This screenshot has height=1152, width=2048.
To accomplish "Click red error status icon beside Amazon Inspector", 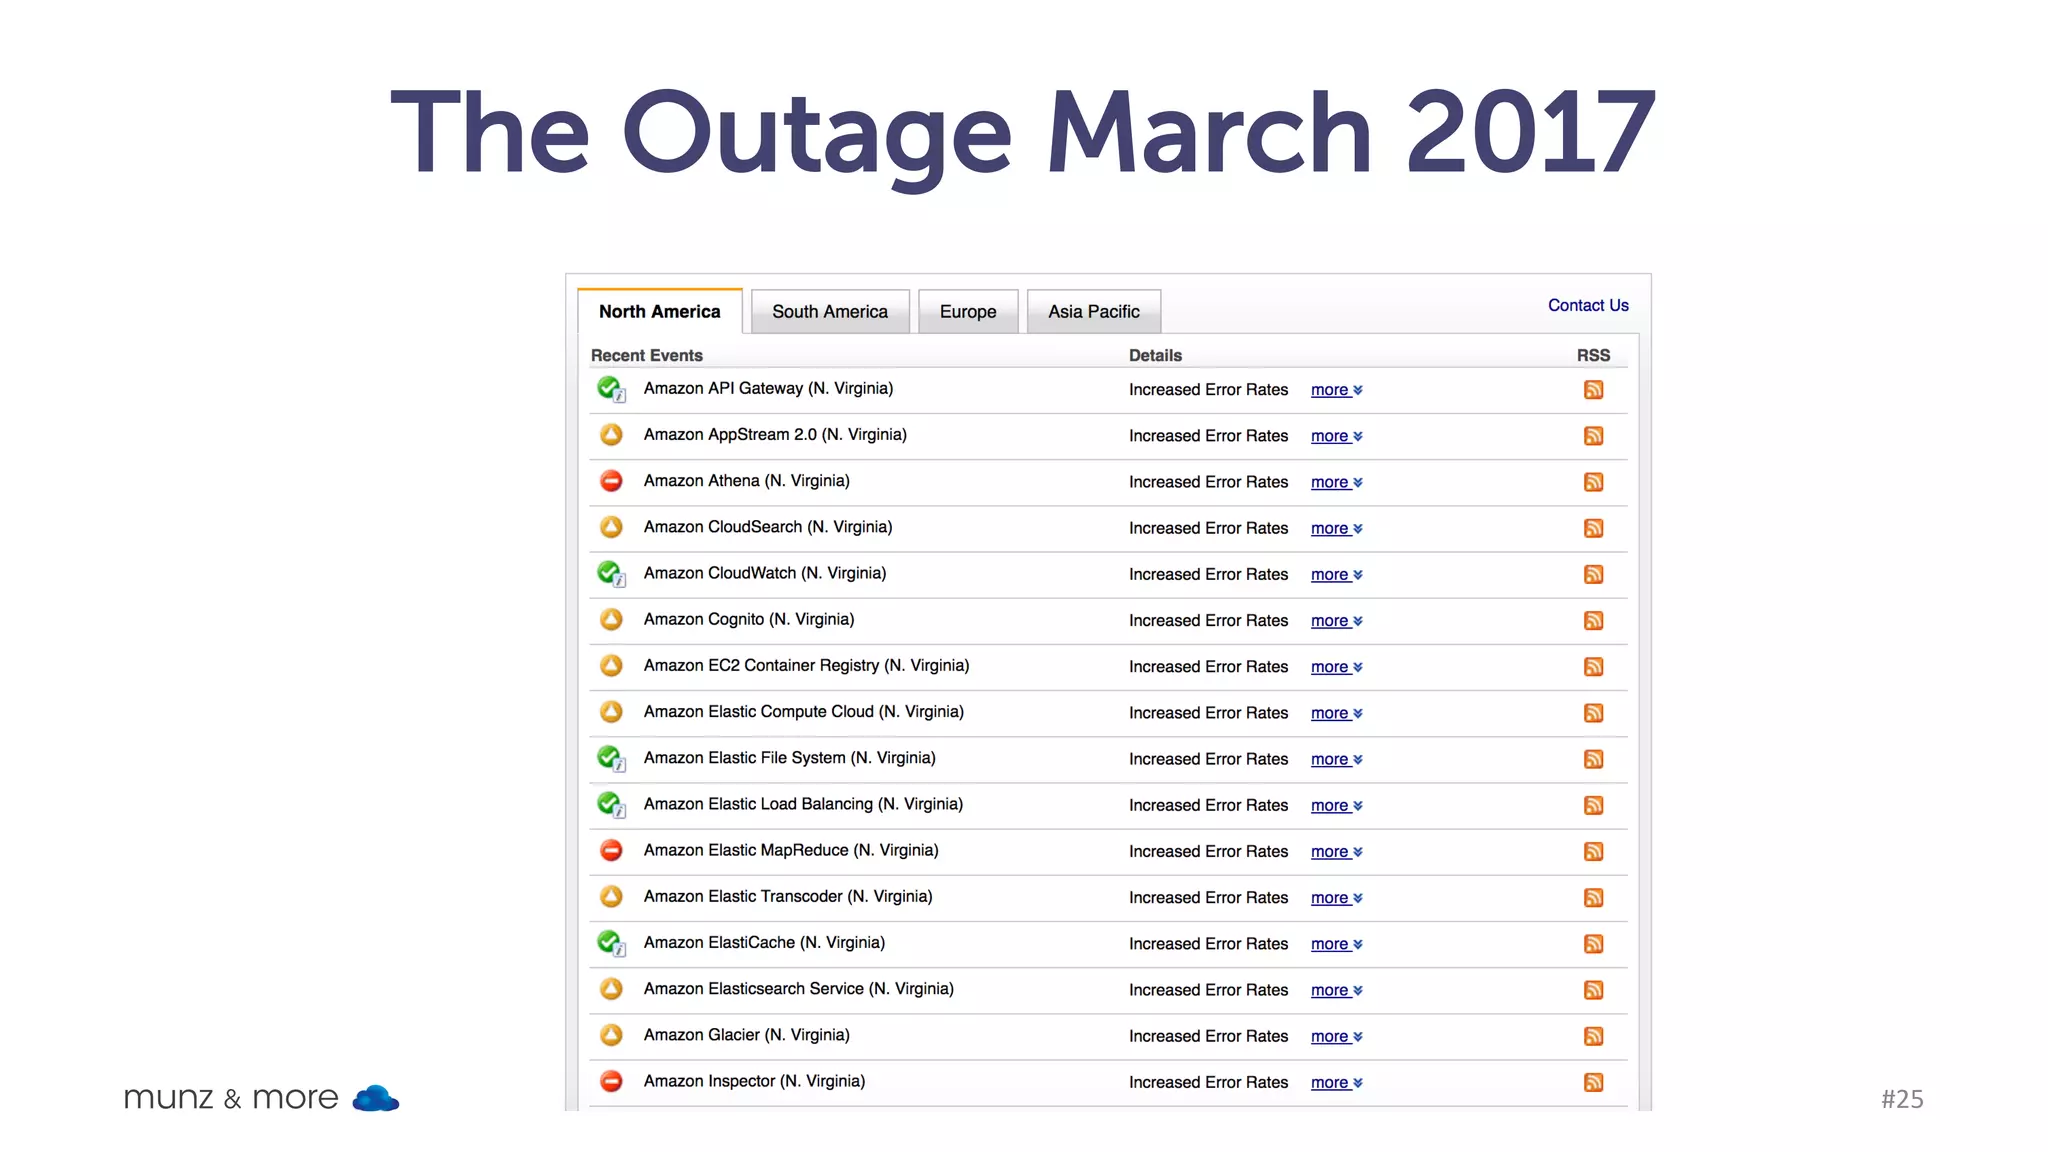I will point(611,1081).
